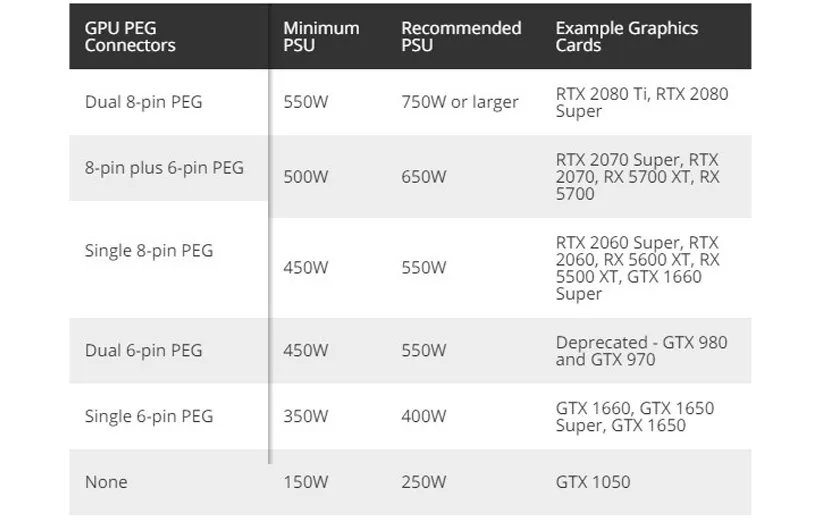Select the None connector row label
Viewport: 822px width, 522px height.
click(106, 482)
